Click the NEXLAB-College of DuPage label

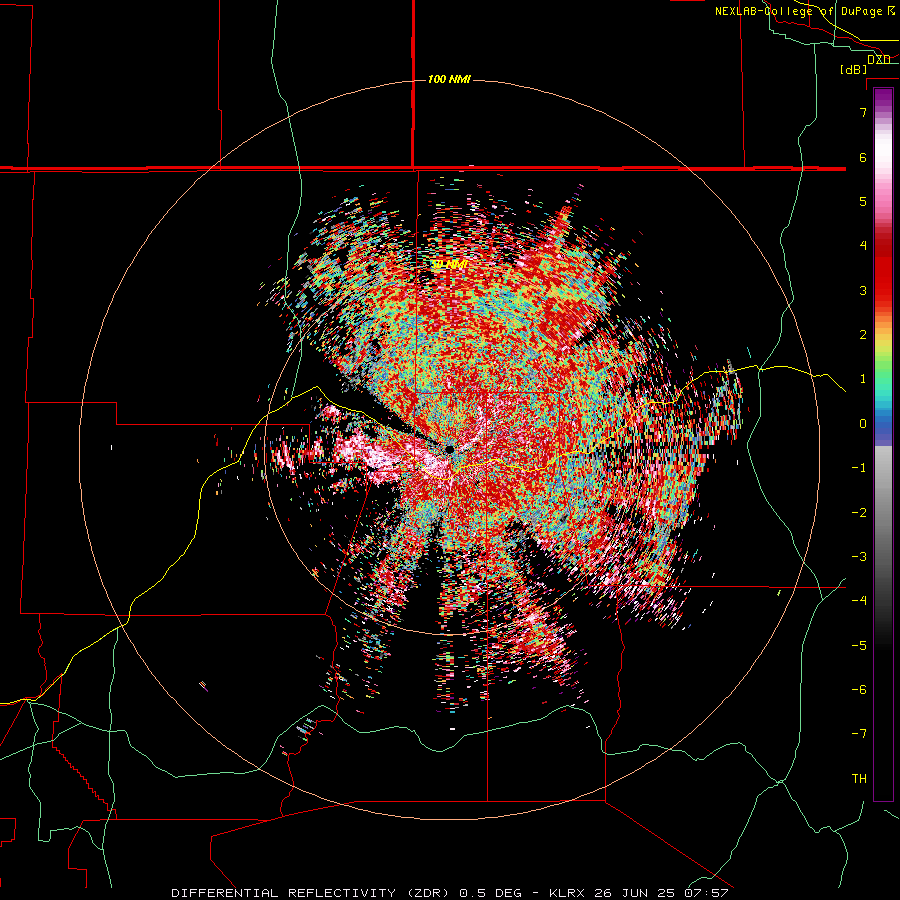click(804, 11)
